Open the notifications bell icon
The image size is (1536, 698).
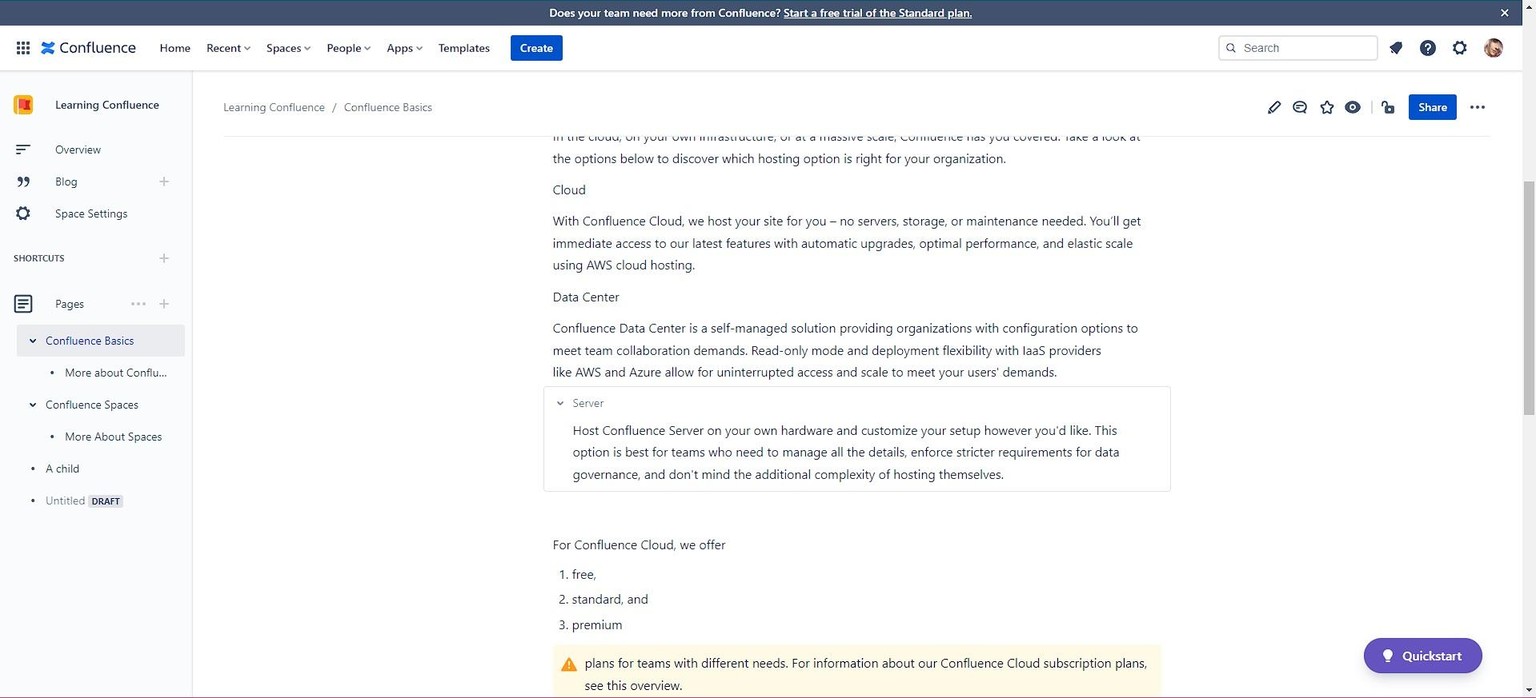point(1396,48)
